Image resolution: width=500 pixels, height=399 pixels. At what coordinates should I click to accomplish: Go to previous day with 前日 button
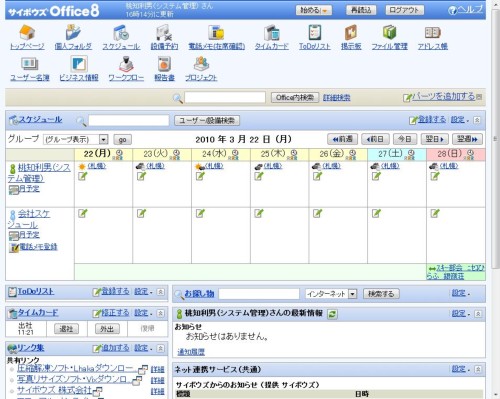375,139
